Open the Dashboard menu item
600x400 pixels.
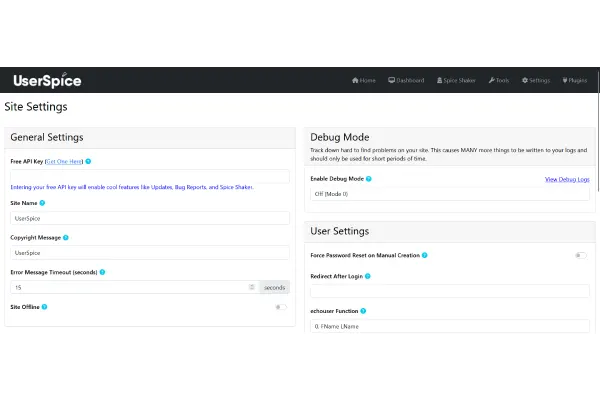tap(406, 80)
